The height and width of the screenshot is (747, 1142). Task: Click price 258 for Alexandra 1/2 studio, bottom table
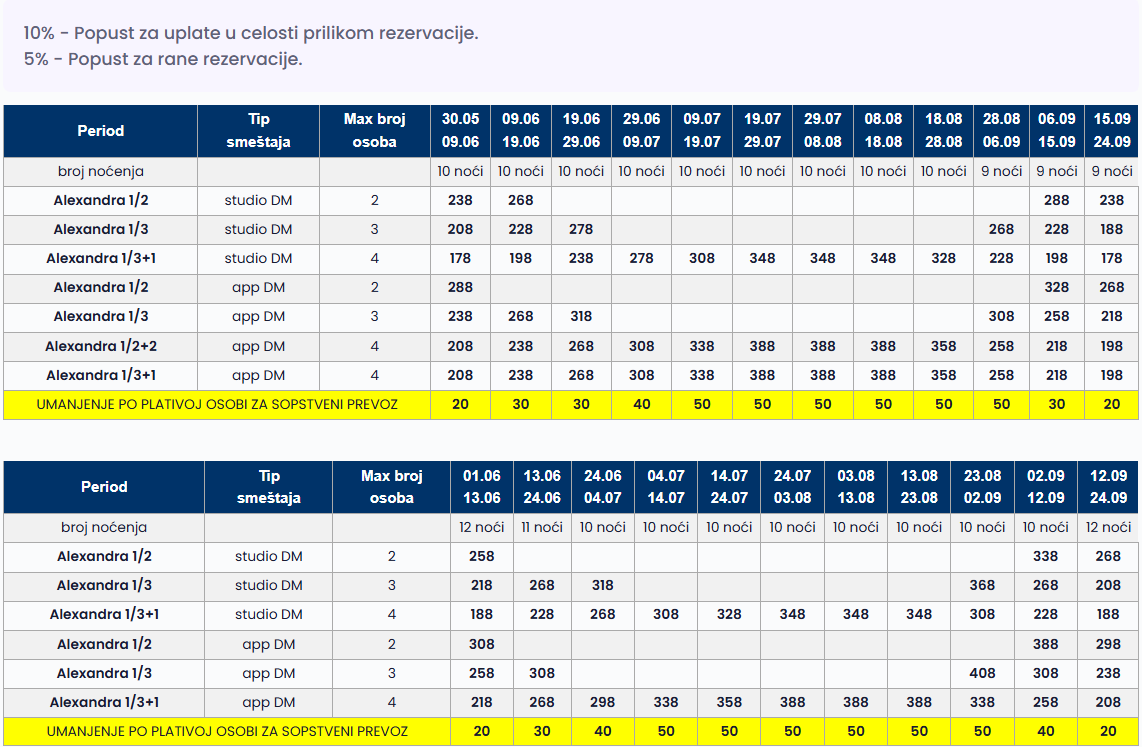tap(481, 556)
